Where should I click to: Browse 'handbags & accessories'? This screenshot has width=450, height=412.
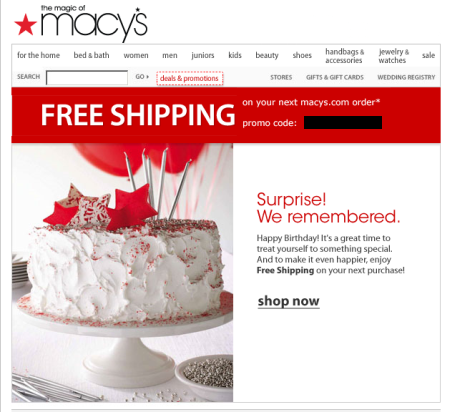click(x=344, y=56)
